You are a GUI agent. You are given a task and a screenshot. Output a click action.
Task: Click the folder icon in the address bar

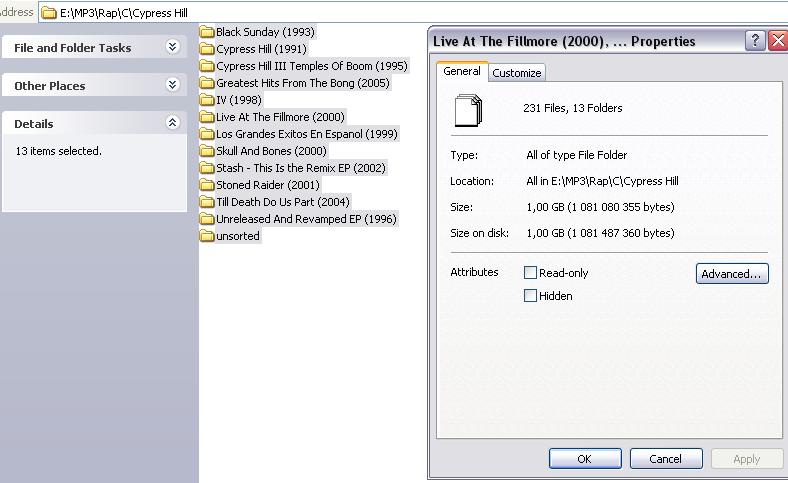(x=49, y=13)
